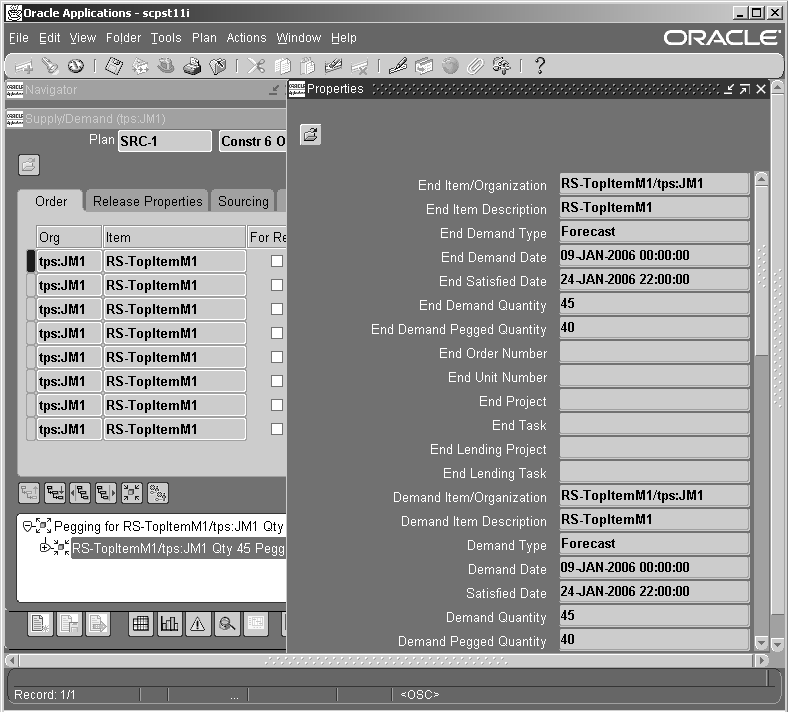This screenshot has width=788, height=712.
Task: Click the New Record toolbar icon
Action: click(x=24, y=66)
